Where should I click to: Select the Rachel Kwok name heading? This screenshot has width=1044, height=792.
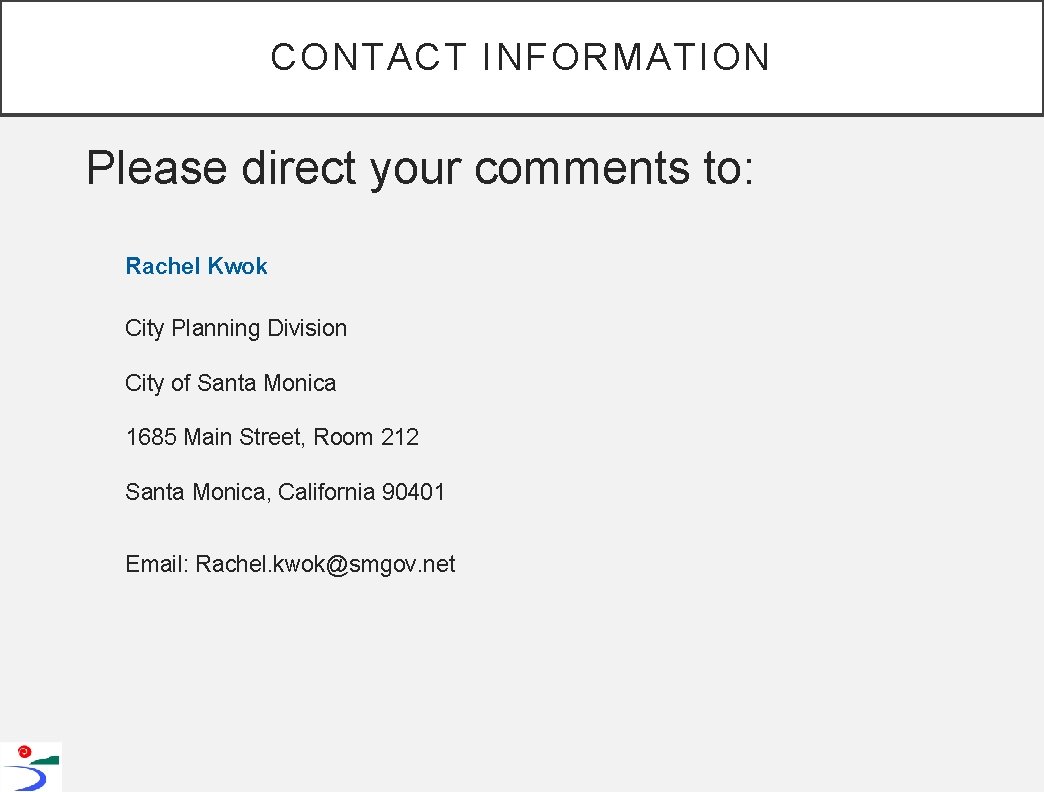196,266
